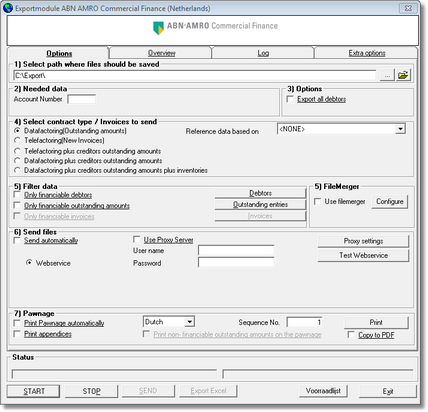Expand the Reference data based on dropdown

400,129
